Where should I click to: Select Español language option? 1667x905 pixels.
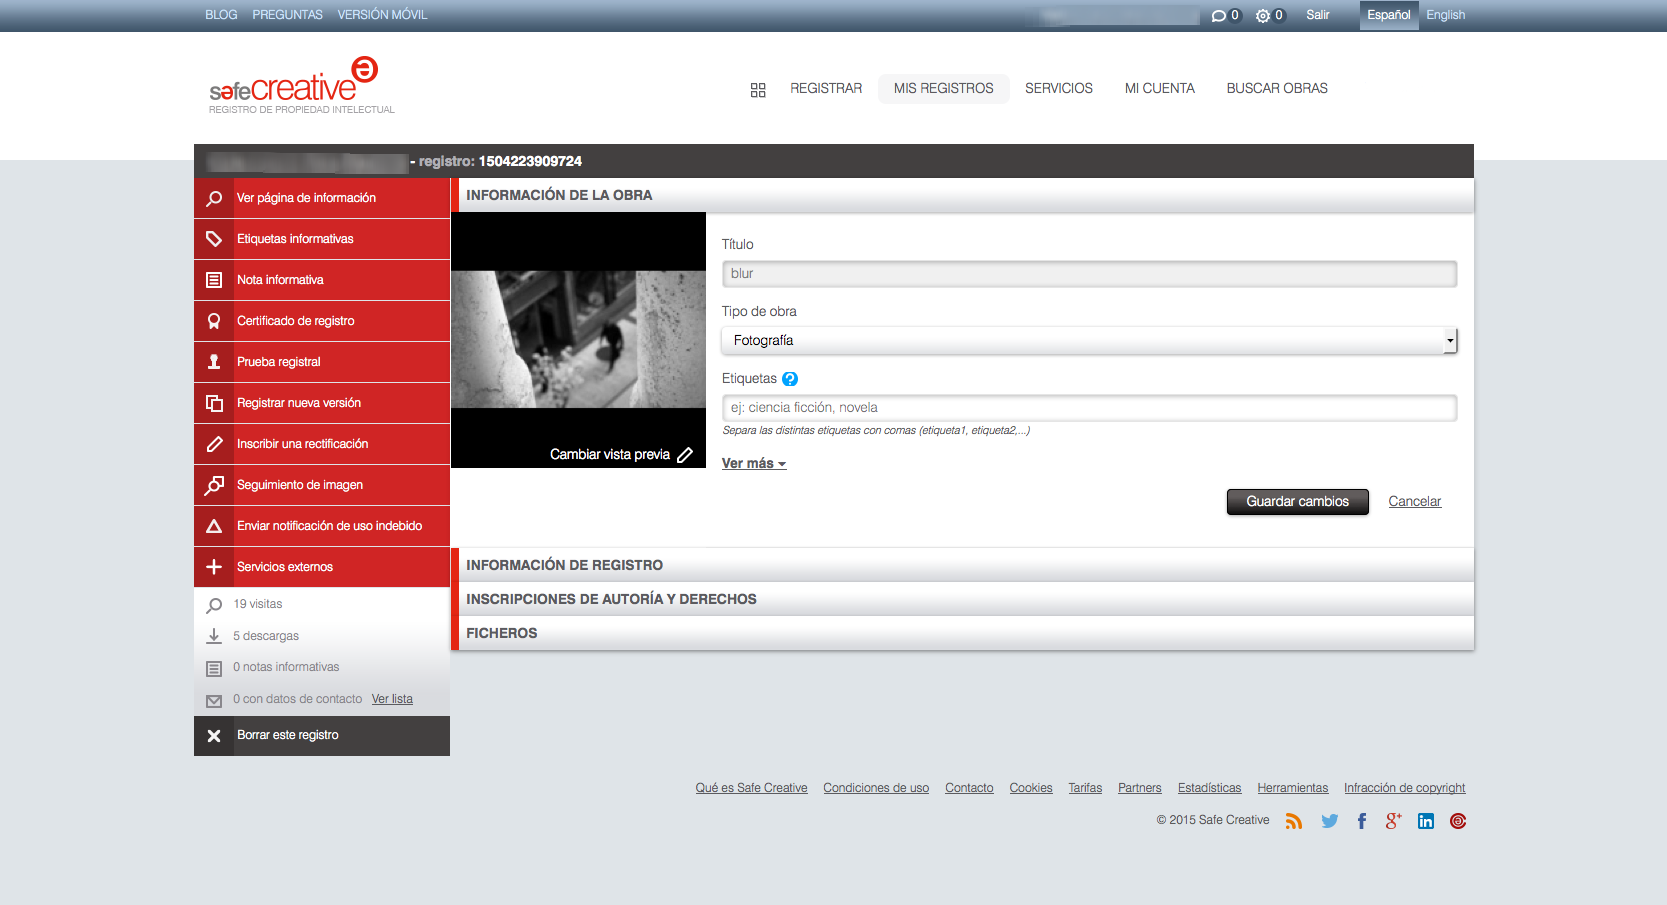point(1388,15)
